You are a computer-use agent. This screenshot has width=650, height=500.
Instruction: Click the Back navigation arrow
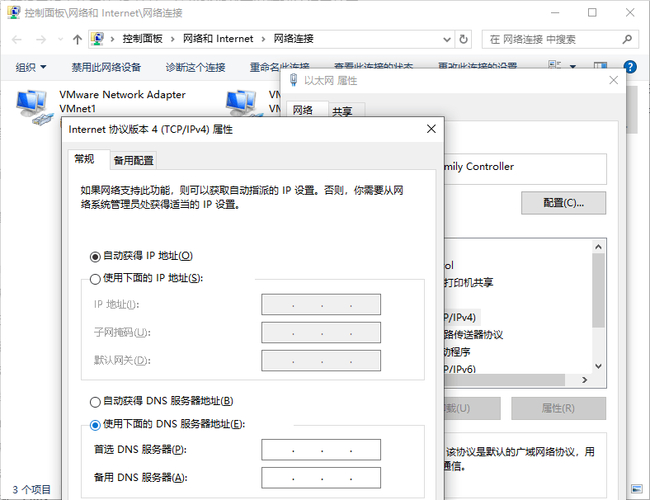[x=18, y=39]
